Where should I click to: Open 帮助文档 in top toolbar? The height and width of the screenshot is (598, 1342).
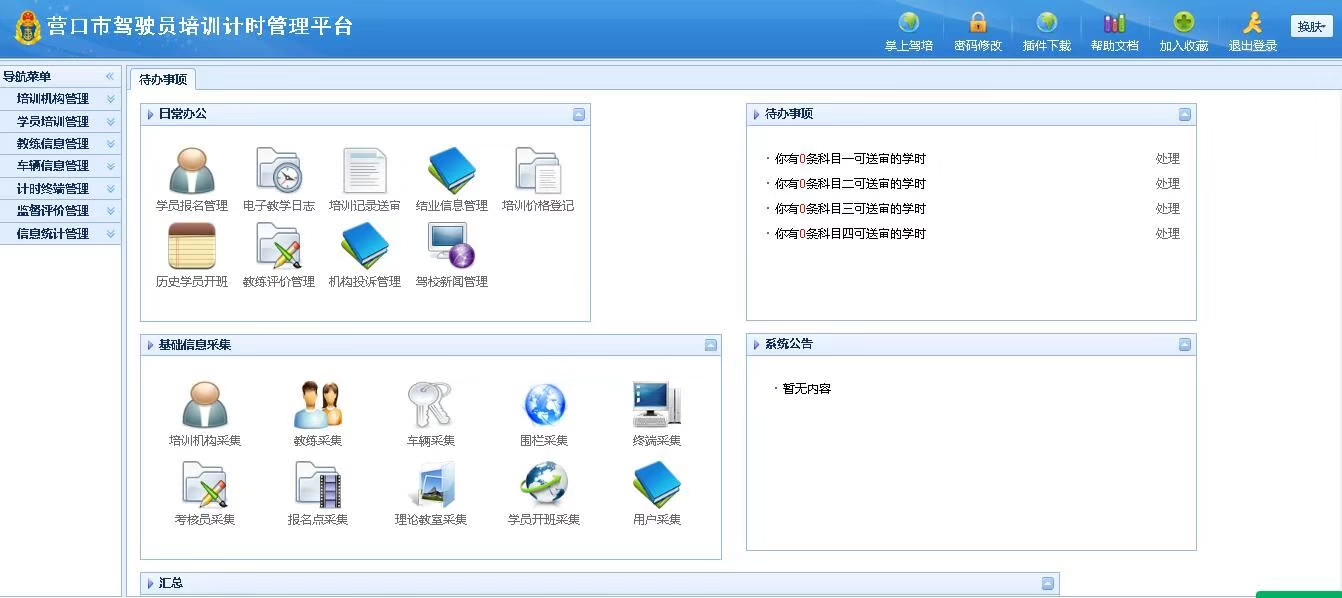click(x=1115, y=31)
